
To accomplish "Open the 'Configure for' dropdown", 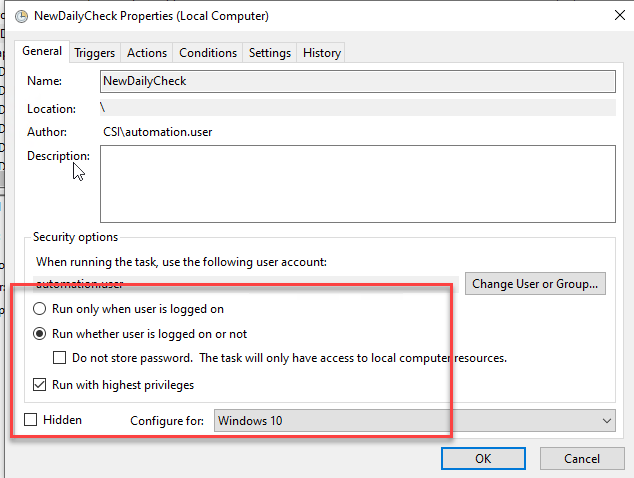I will tap(415, 421).
